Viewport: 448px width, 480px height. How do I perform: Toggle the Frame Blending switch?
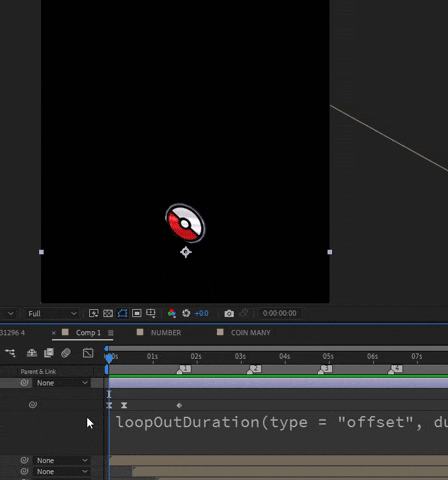tap(49, 353)
